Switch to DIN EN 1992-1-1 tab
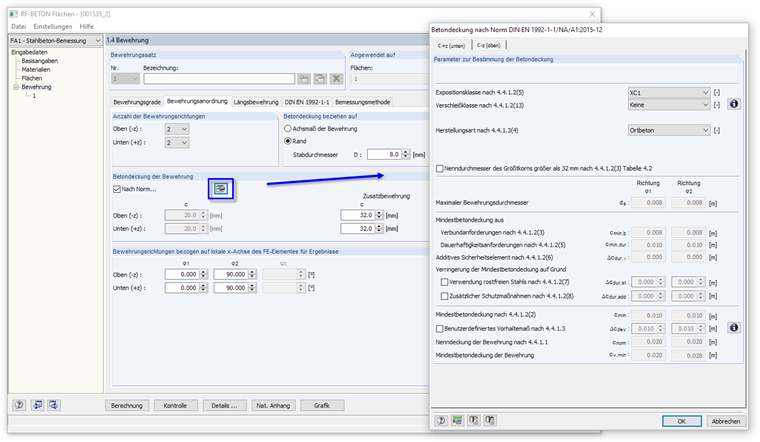This screenshot has width=760, height=442. (x=307, y=102)
